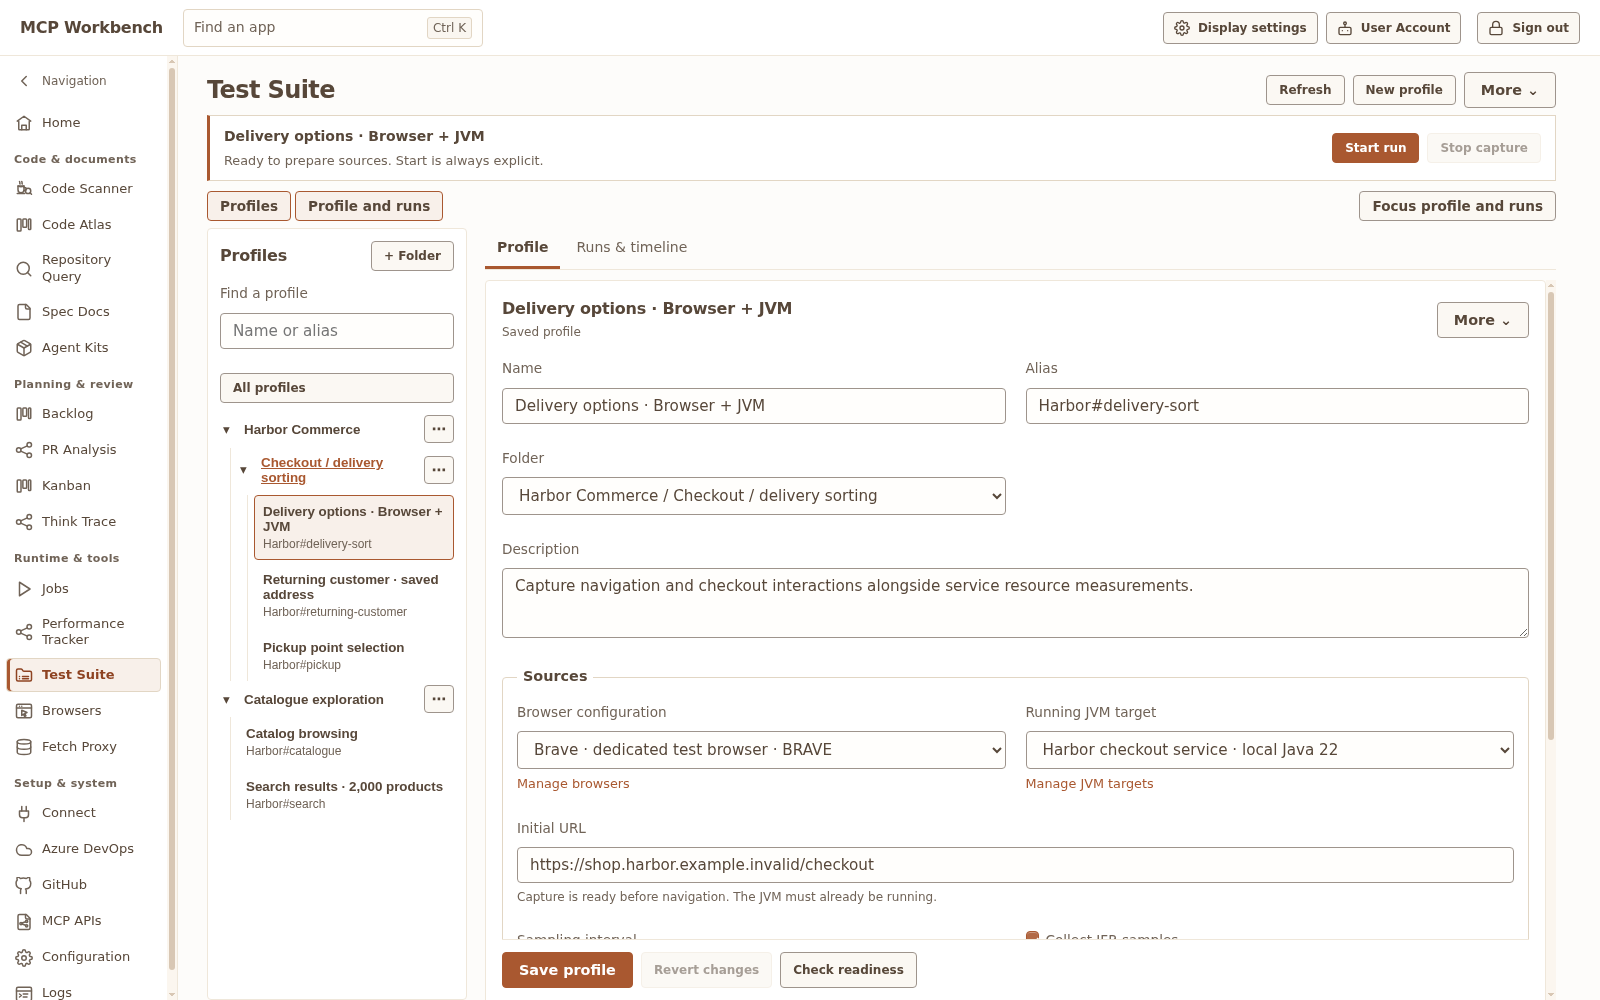Open the More menu for saved profile

point(1482,320)
